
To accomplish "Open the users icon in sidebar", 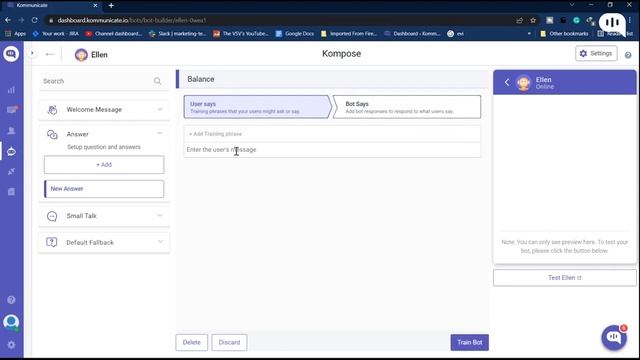I will point(11,131).
